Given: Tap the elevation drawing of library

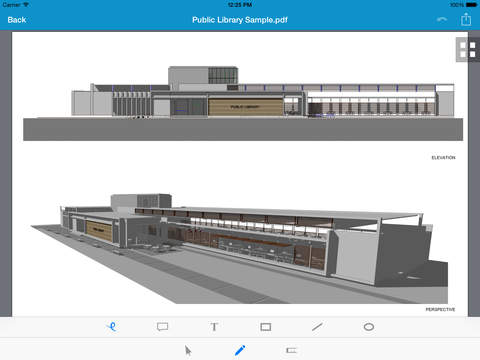Looking at the screenshot, I should pos(243,103).
